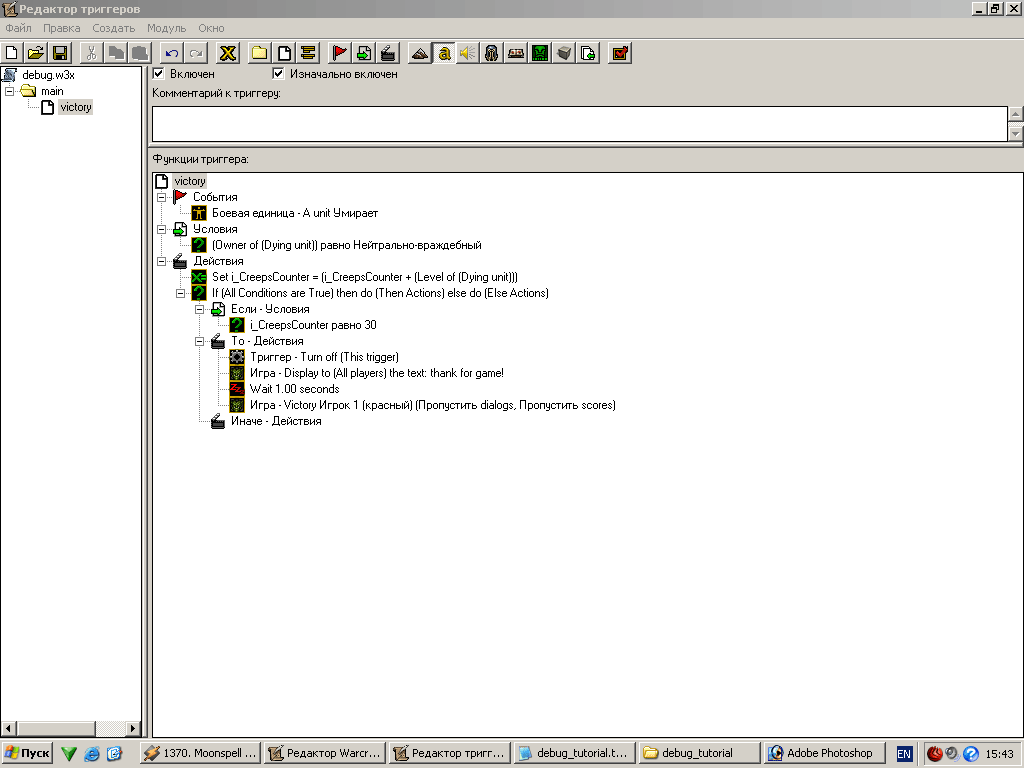Image resolution: width=1024 pixels, height=768 pixels.
Task: Collapse the Условия section
Action: pos(161,229)
